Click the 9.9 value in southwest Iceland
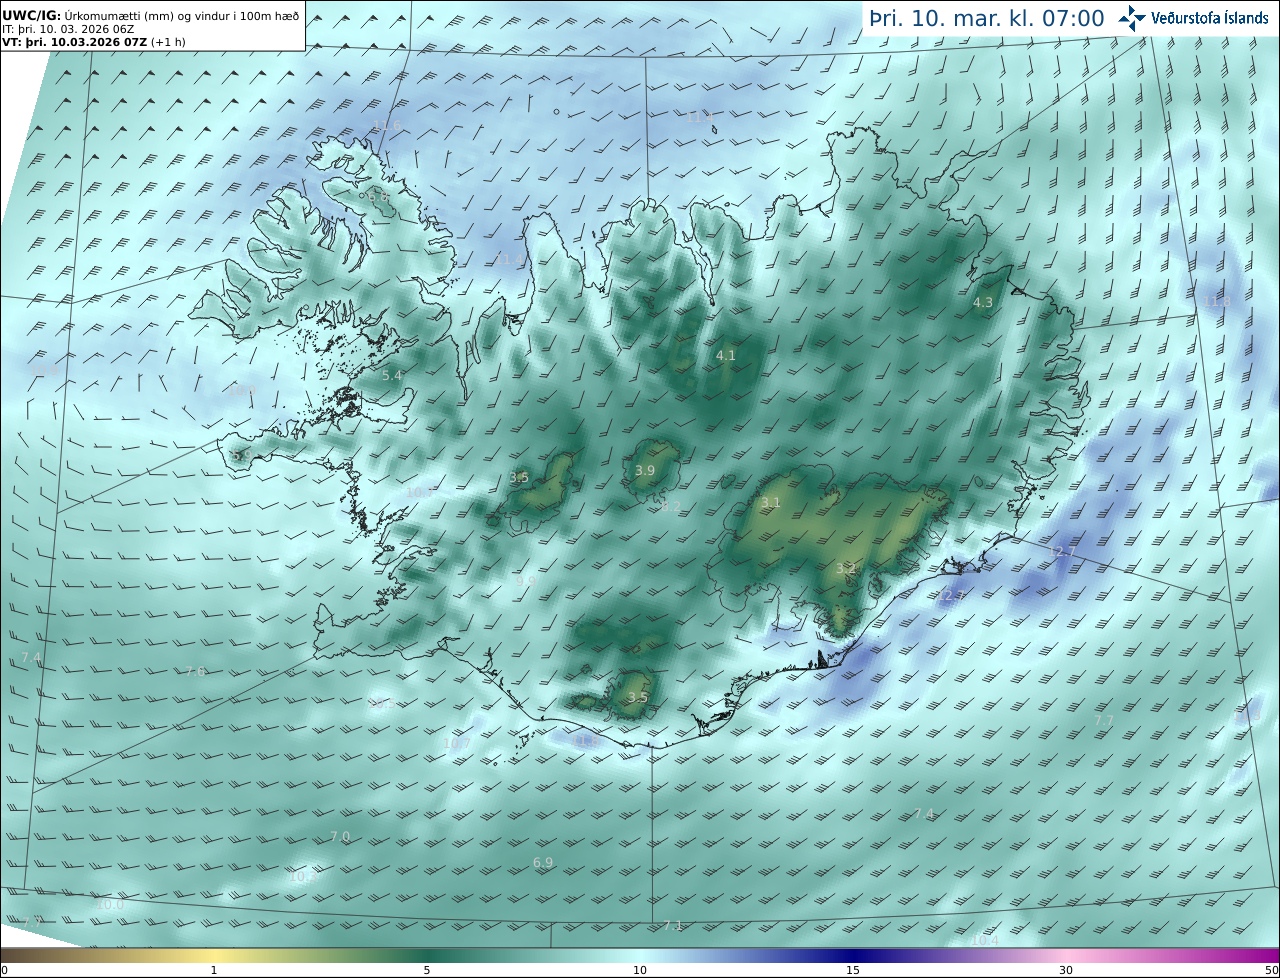 (x=525, y=580)
